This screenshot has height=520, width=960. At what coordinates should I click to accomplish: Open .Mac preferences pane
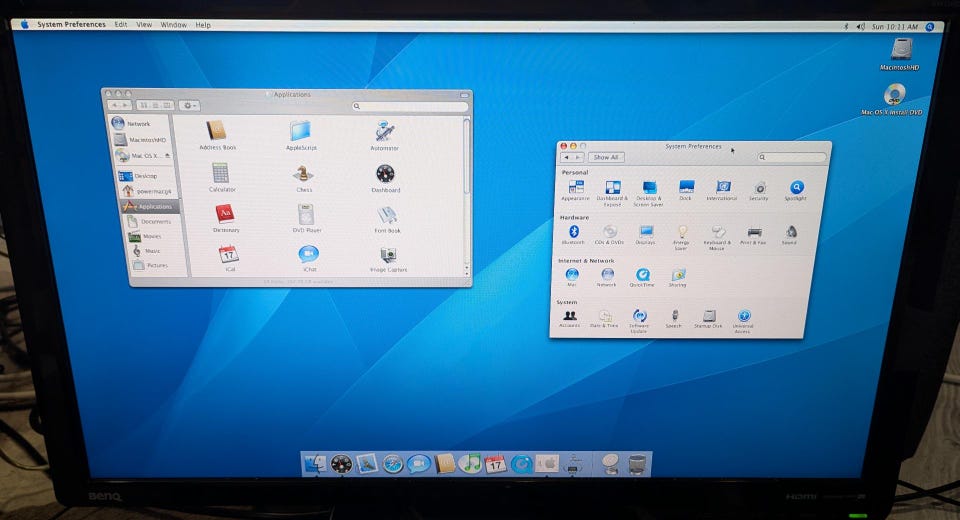[572, 277]
